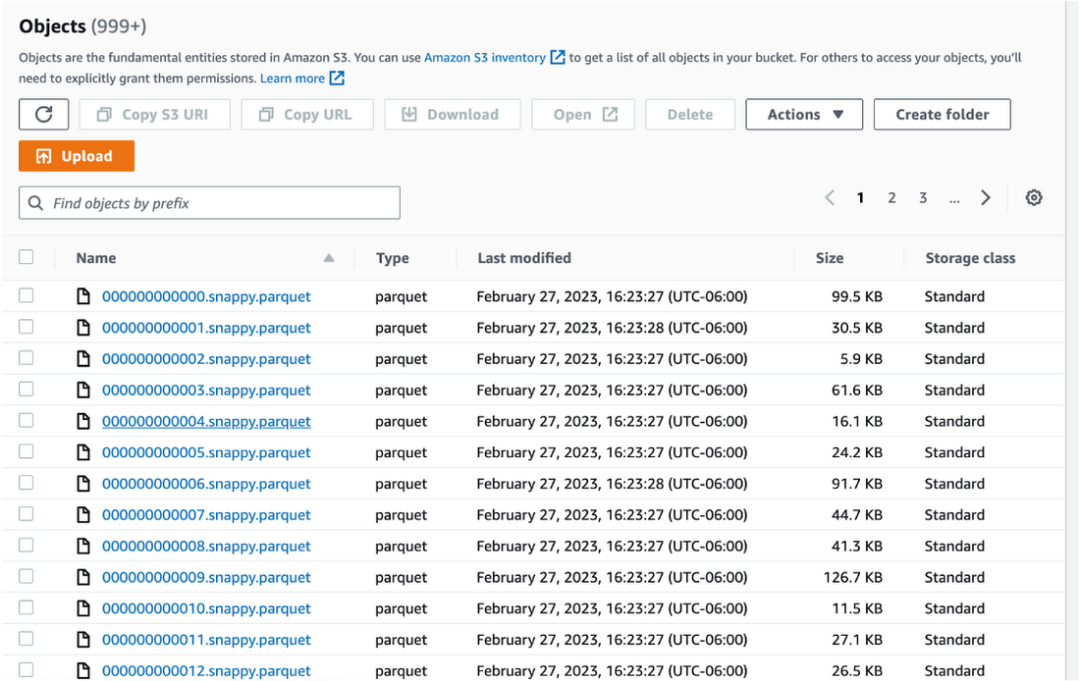
Task: Go to next page arrow
Action: point(986,198)
